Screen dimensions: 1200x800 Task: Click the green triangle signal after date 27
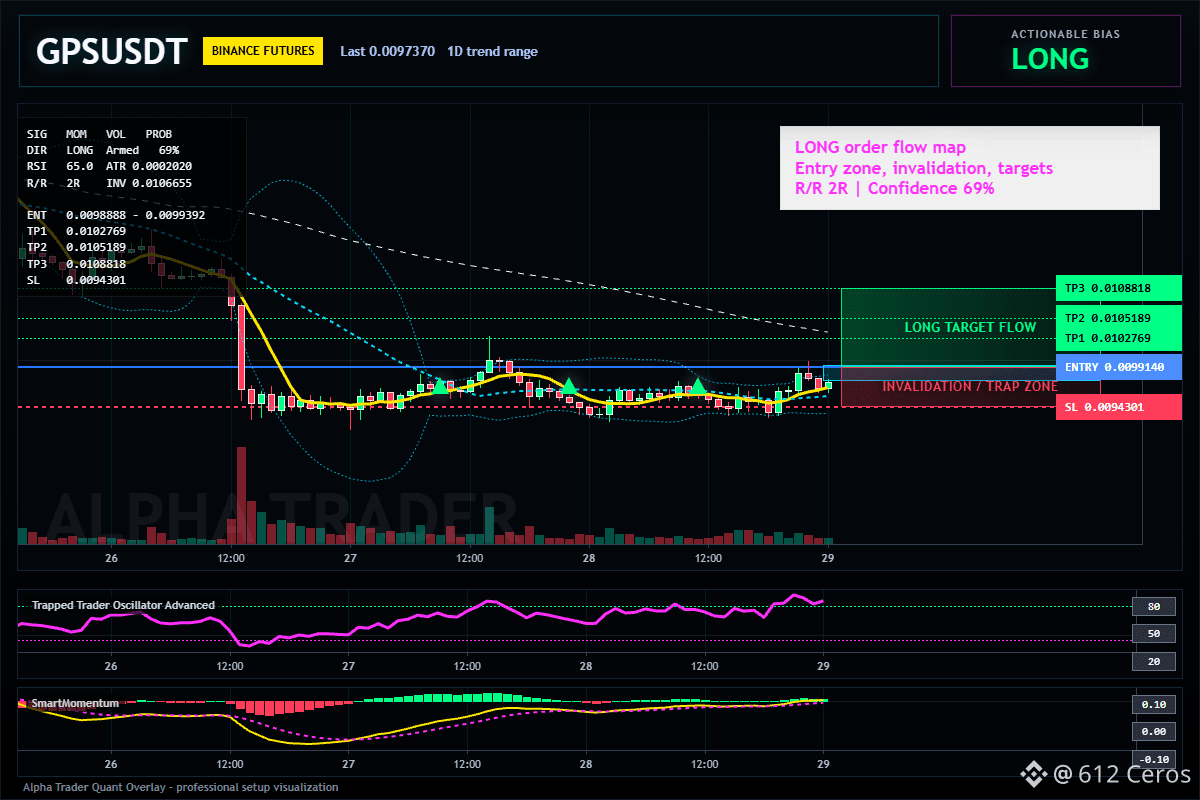point(439,386)
